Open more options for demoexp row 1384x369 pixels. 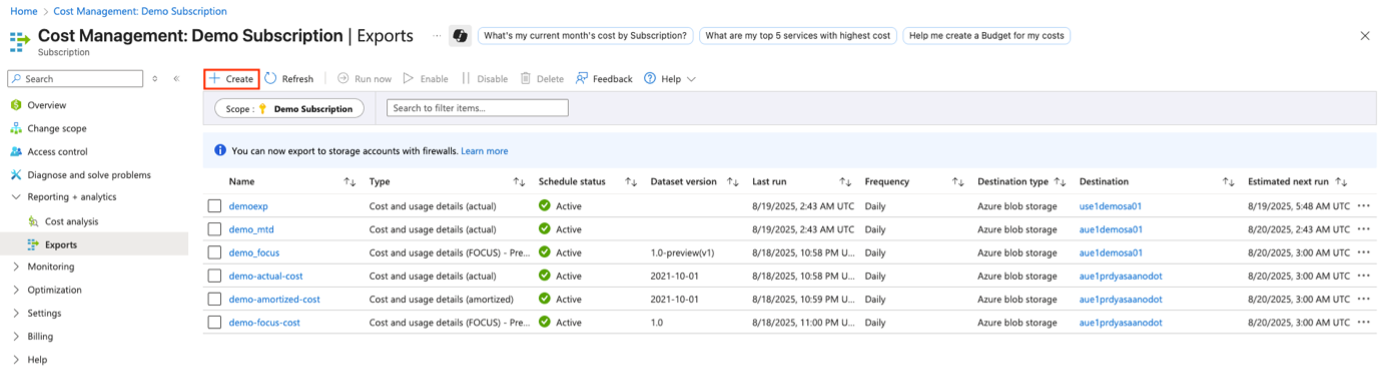point(1364,206)
